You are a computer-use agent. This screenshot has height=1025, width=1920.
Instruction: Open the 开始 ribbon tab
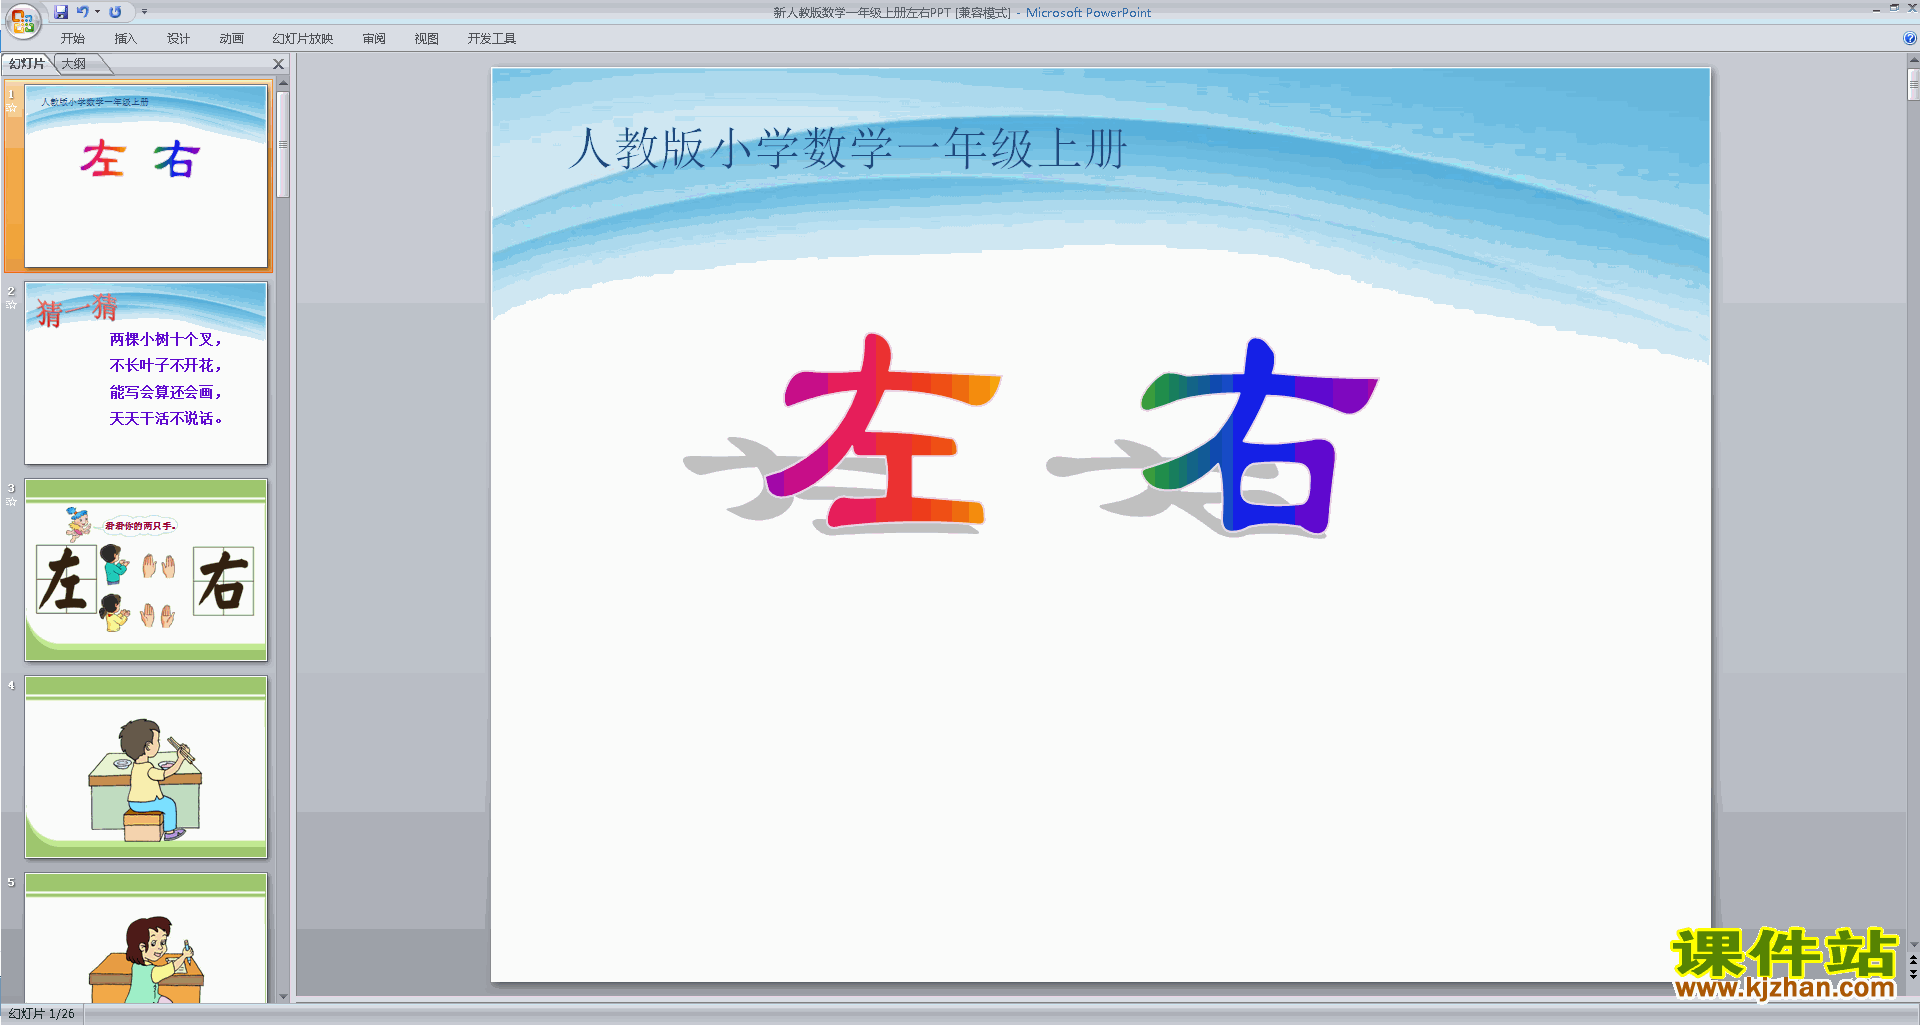tap(72, 39)
